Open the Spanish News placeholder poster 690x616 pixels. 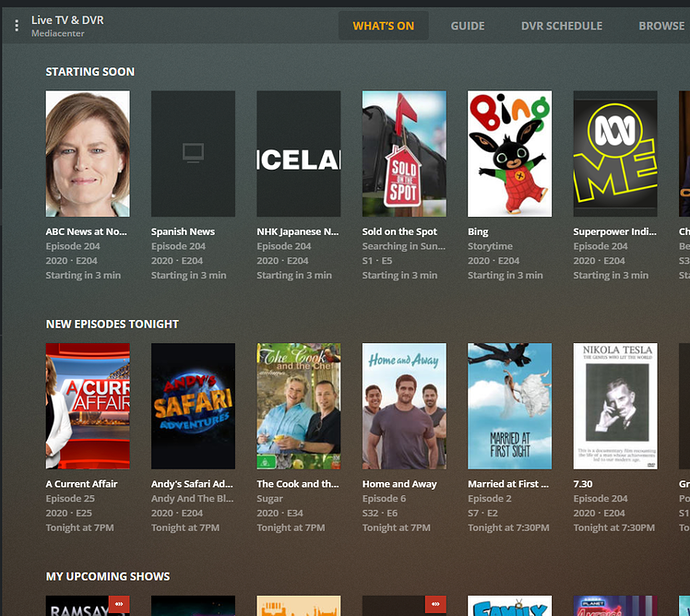point(193,154)
